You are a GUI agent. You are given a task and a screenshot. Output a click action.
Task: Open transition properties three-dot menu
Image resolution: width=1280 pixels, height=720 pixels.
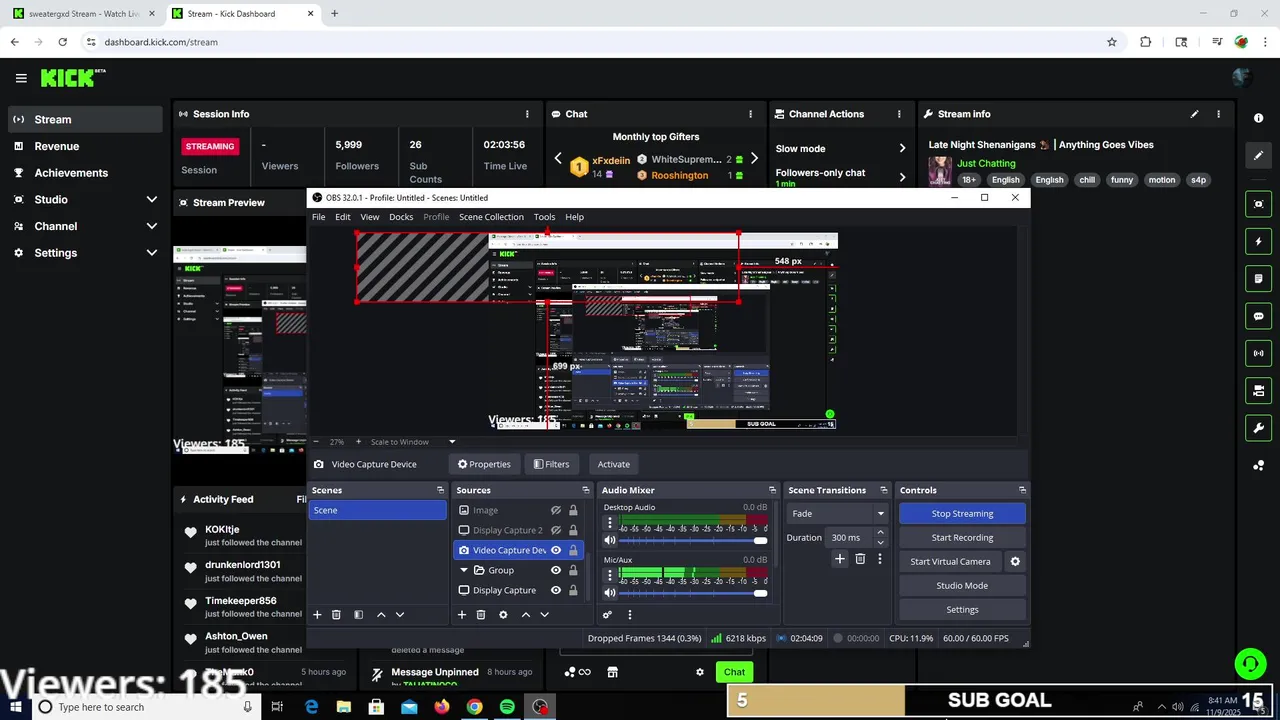pyautogui.click(x=880, y=559)
